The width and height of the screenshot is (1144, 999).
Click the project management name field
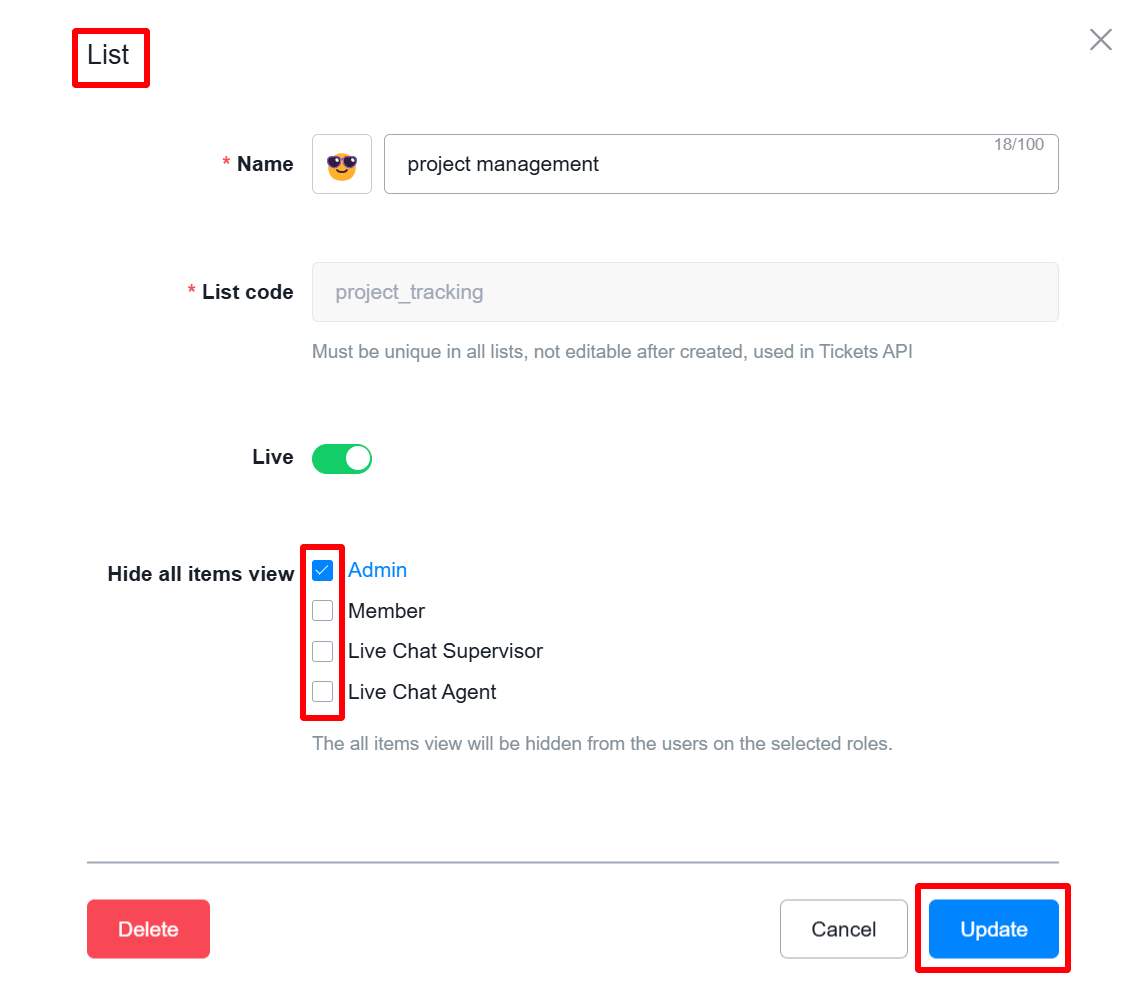click(721, 164)
